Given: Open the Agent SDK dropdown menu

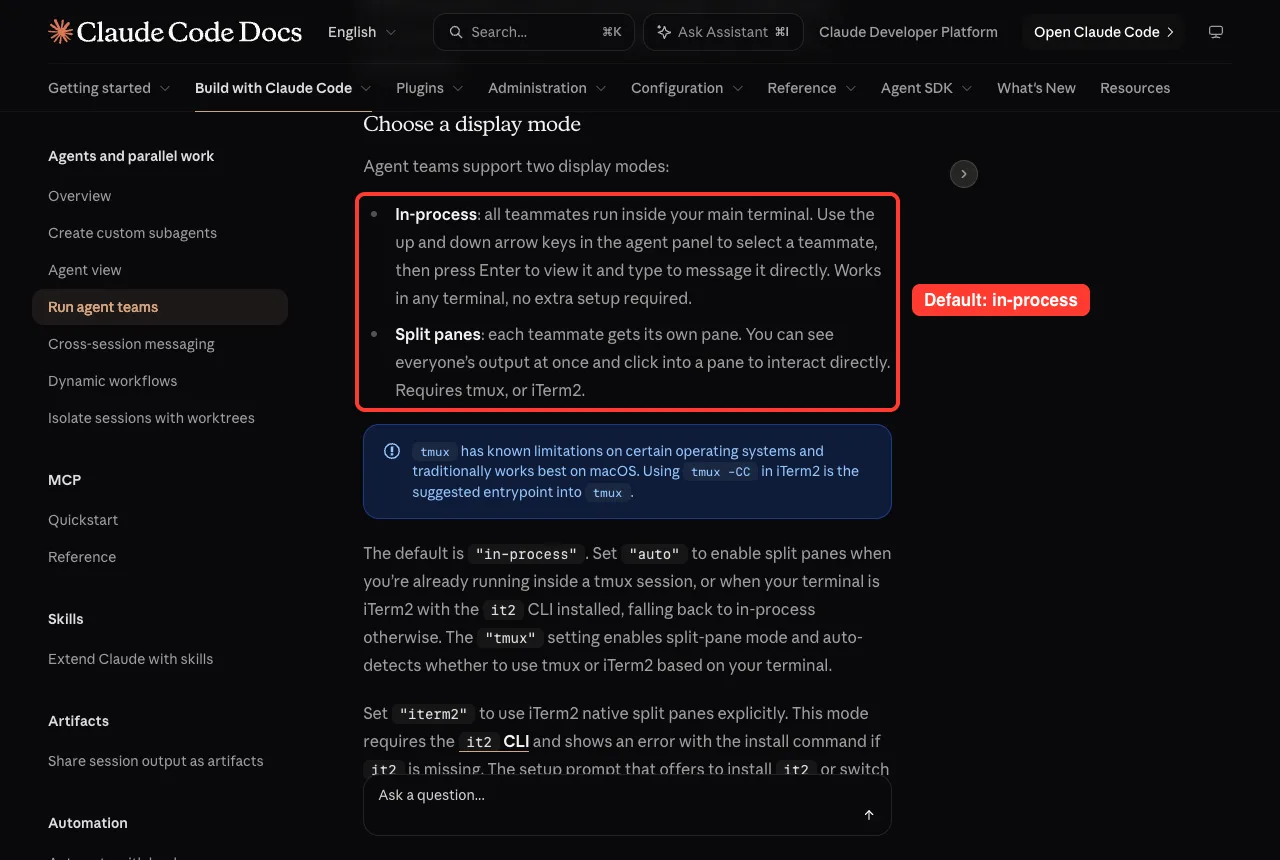Looking at the screenshot, I should [927, 88].
